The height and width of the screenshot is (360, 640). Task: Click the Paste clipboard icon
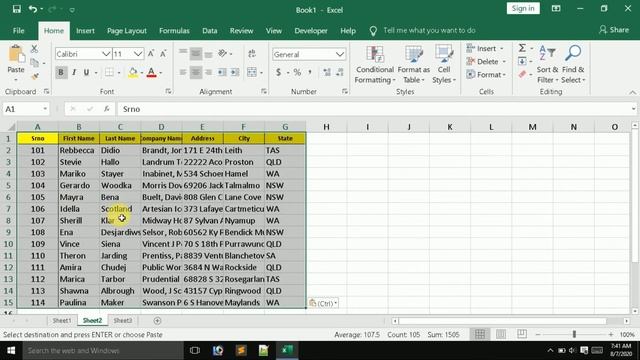[x=16, y=54]
